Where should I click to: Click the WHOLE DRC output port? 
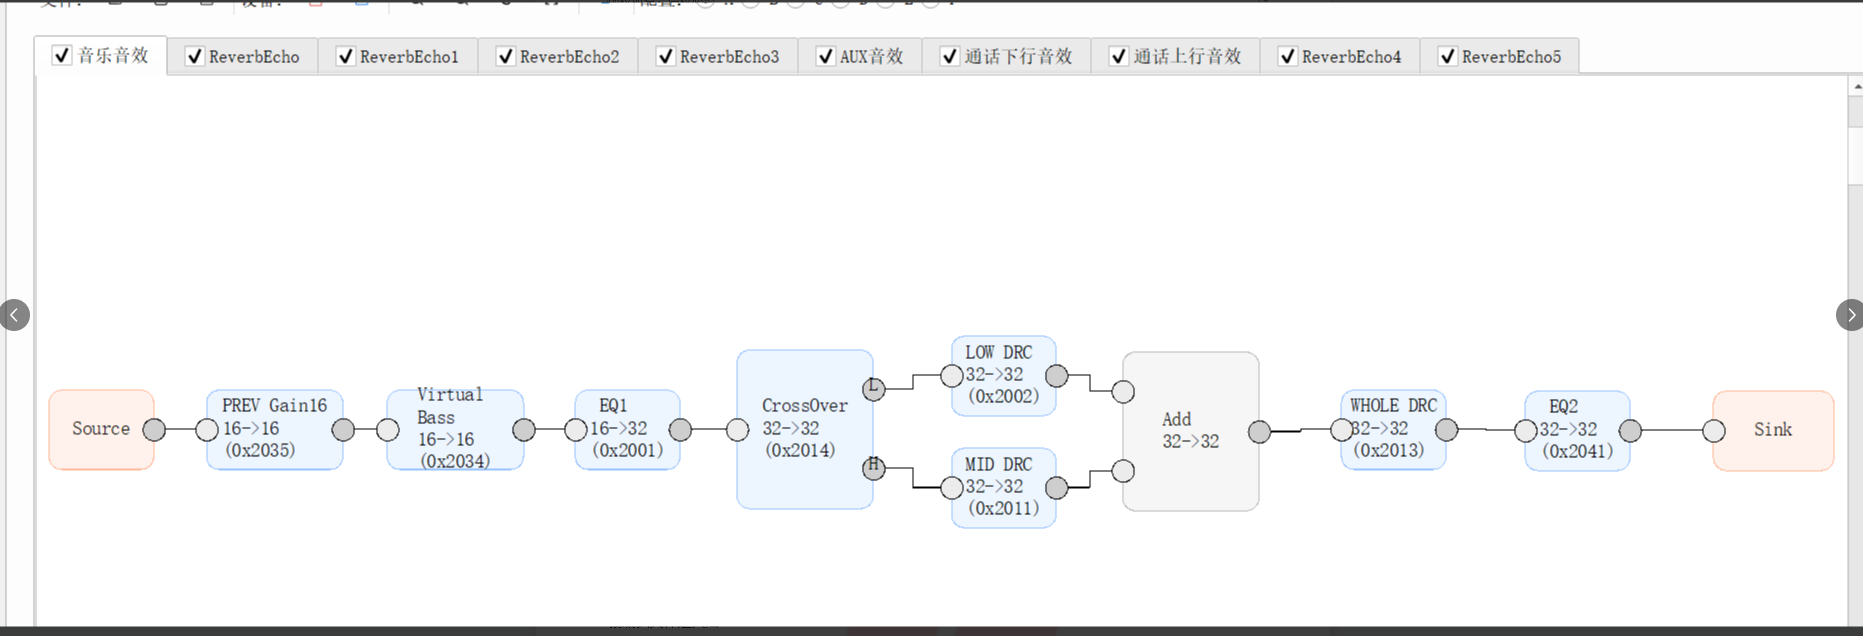click(x=1446, y=430)
